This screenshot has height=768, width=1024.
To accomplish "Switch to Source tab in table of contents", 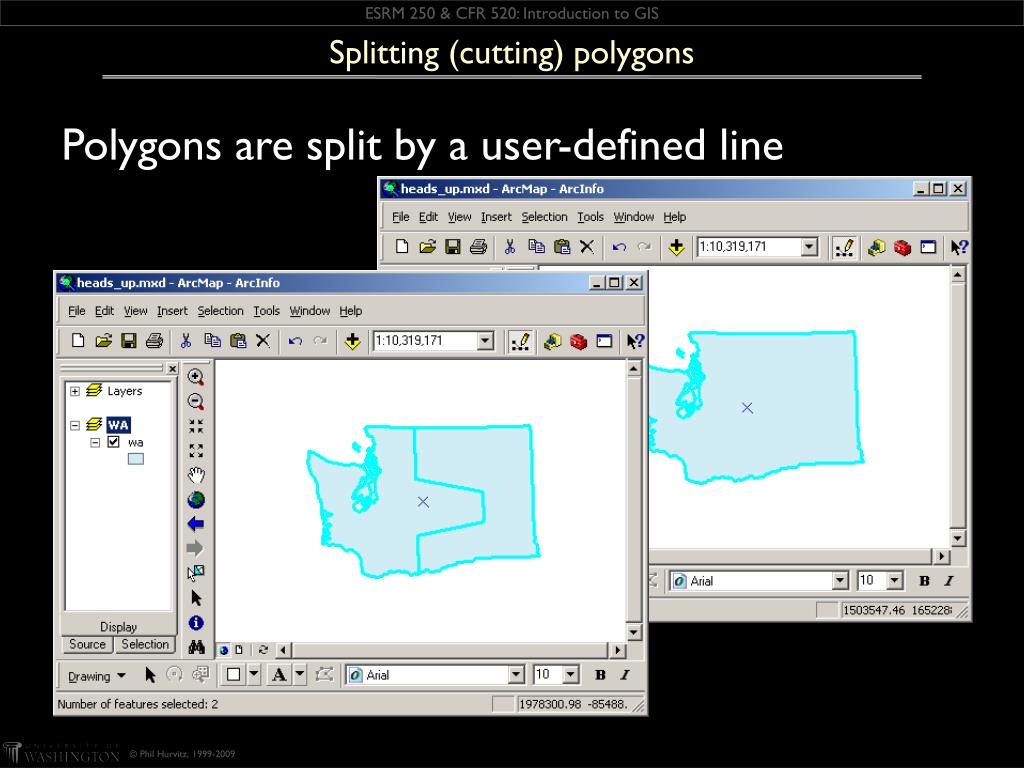I will tap(88, 645).
